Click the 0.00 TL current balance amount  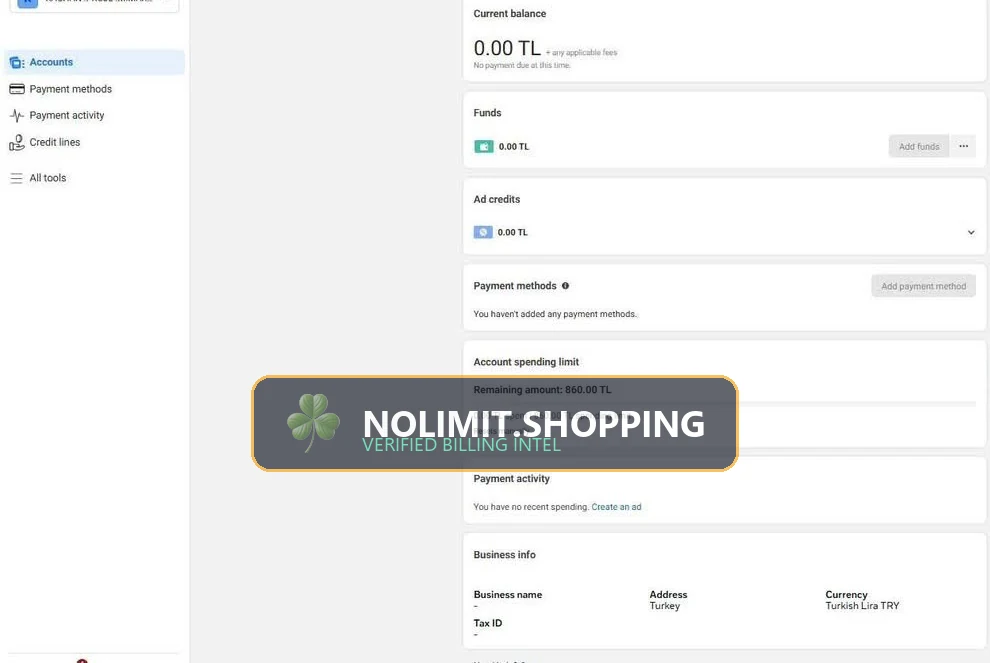[x=507, y=48]
